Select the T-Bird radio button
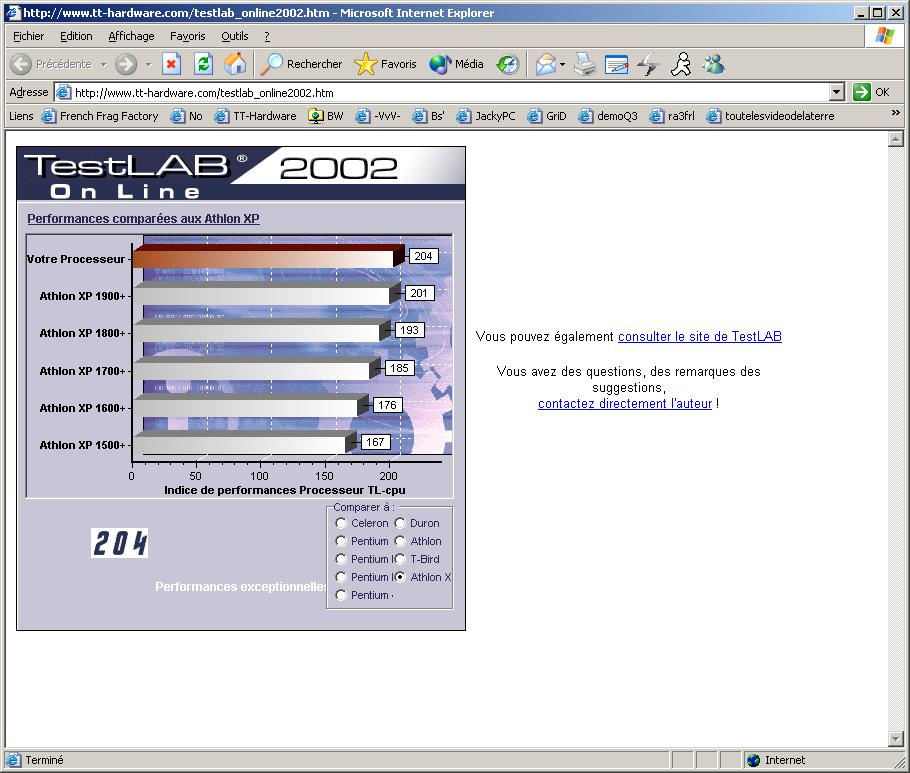 [x=400, y=559]
